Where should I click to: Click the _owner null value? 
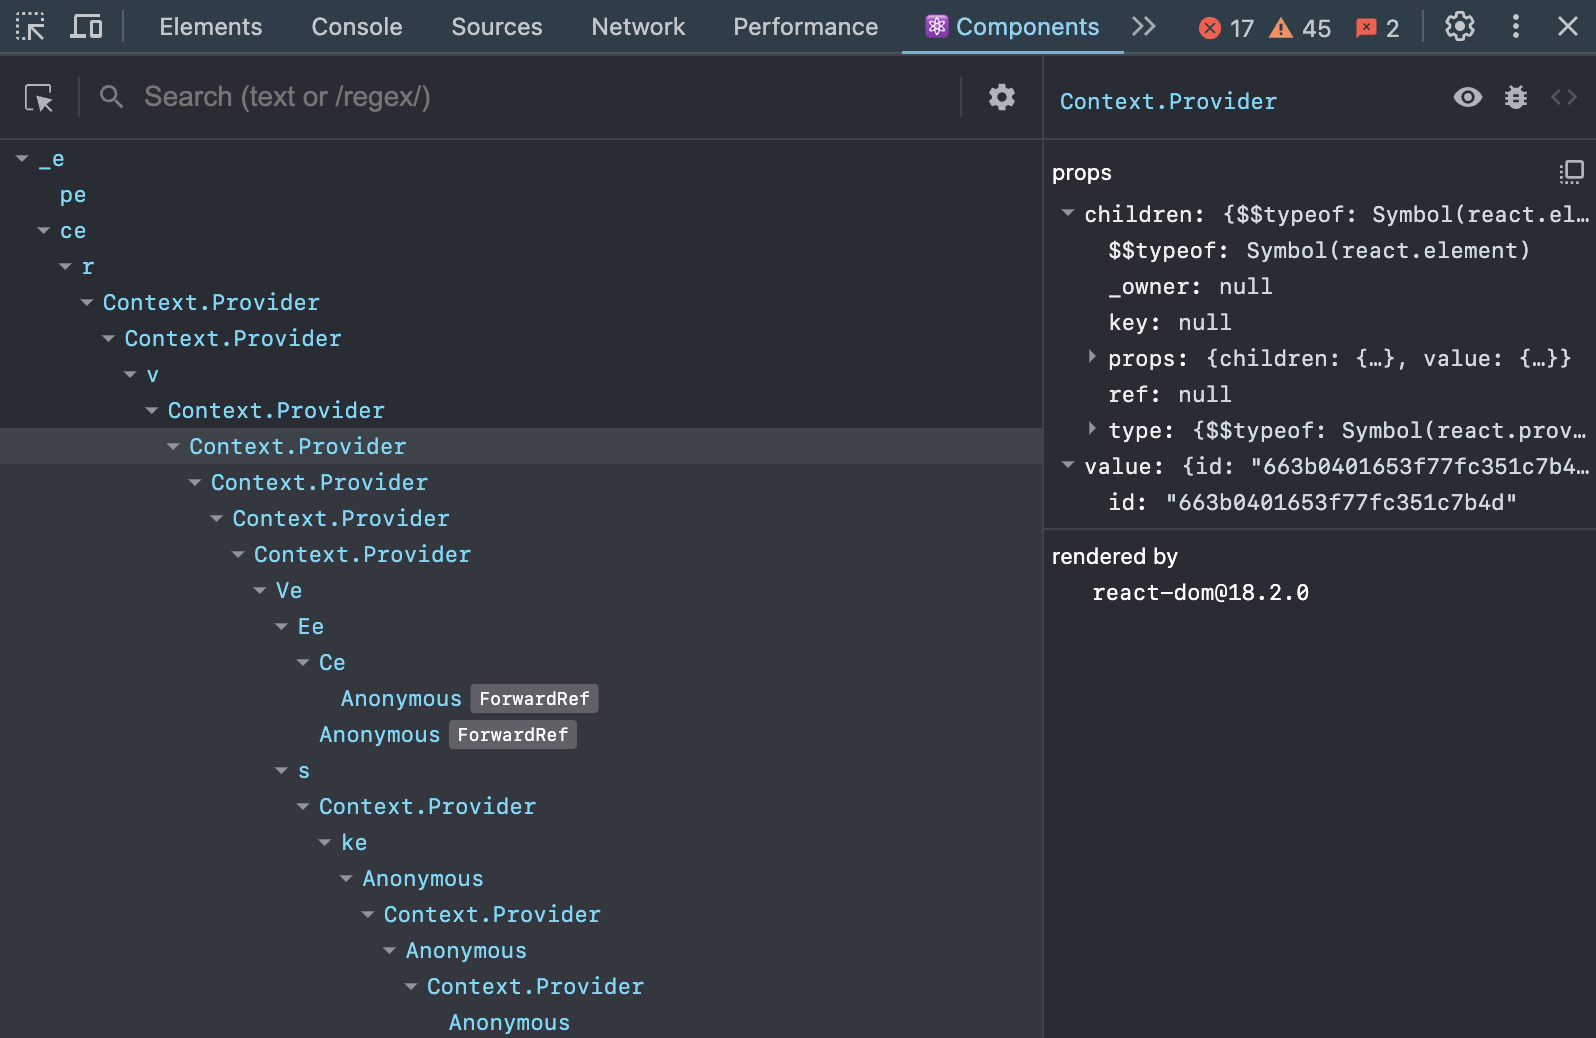pyautogui.click(x=1246, y=286)
